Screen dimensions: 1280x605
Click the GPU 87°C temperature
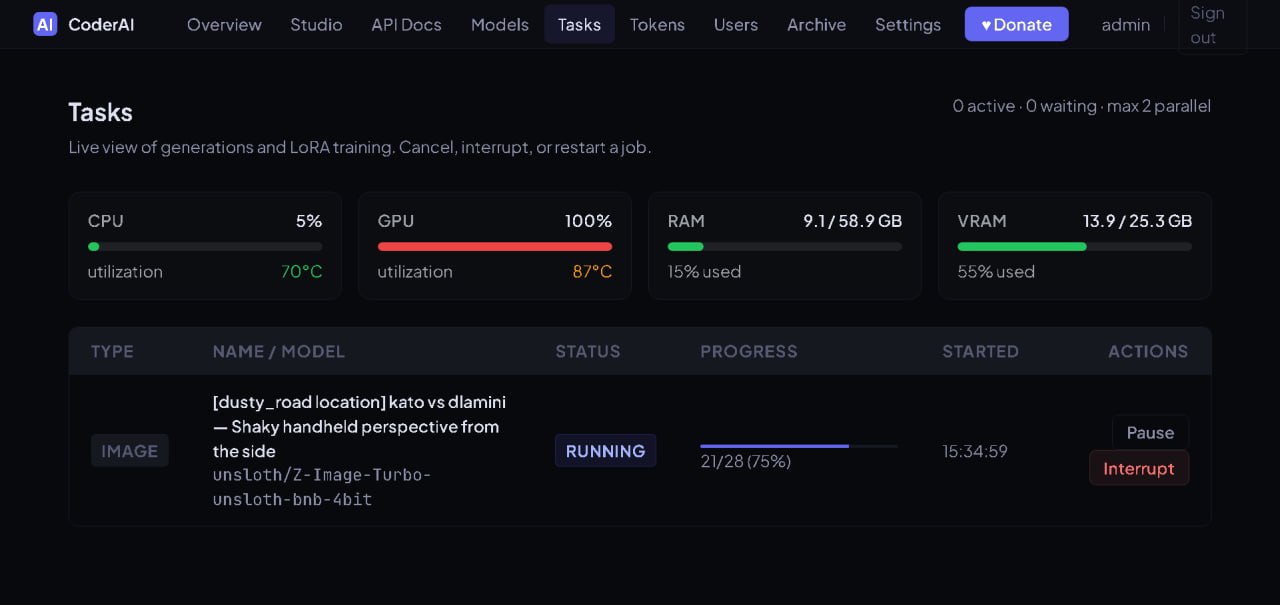(592, 272)
